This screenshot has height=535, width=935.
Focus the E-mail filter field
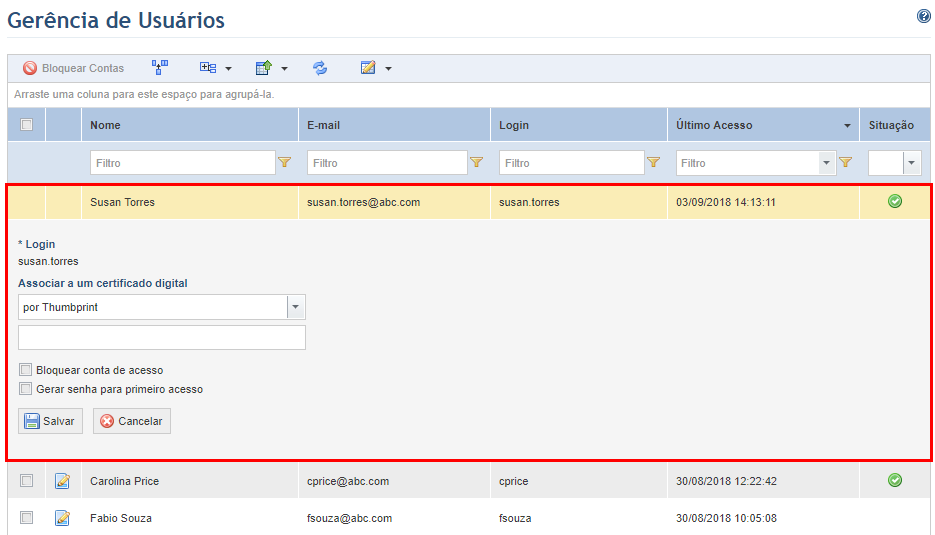[387, 163]
